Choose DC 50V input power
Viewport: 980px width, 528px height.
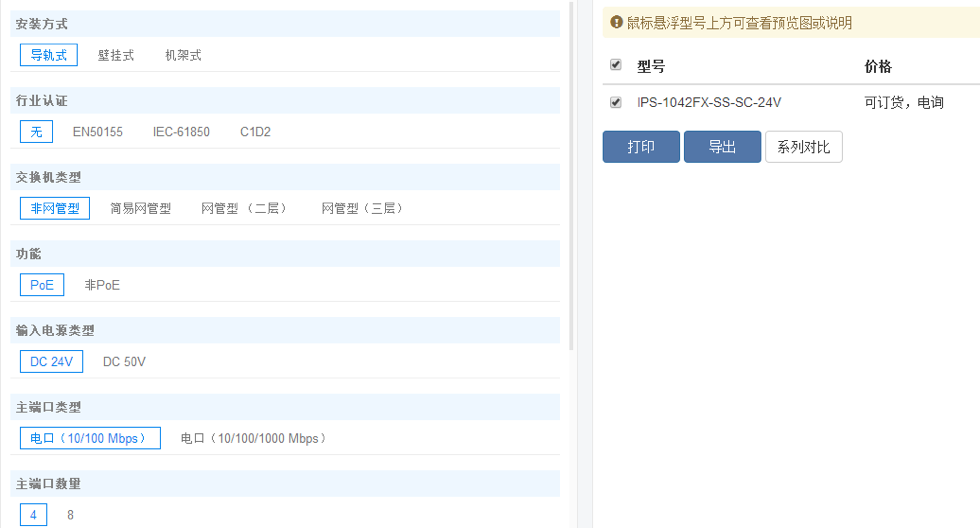coord(124,362)
